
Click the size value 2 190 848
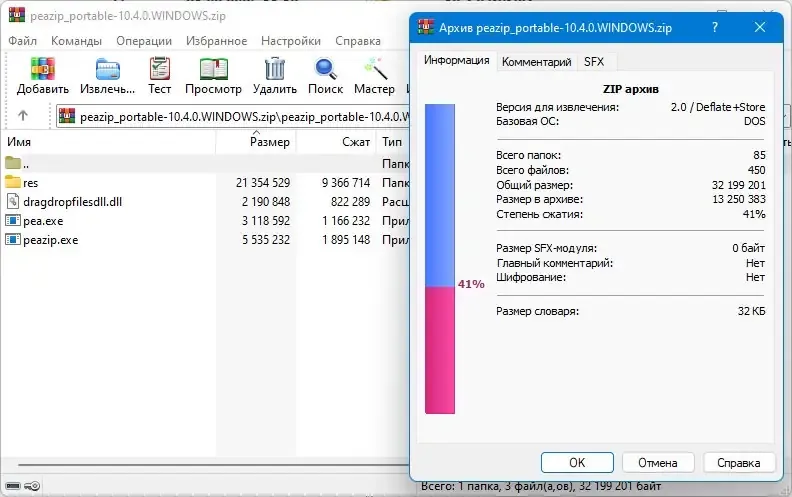click(266, 202)
